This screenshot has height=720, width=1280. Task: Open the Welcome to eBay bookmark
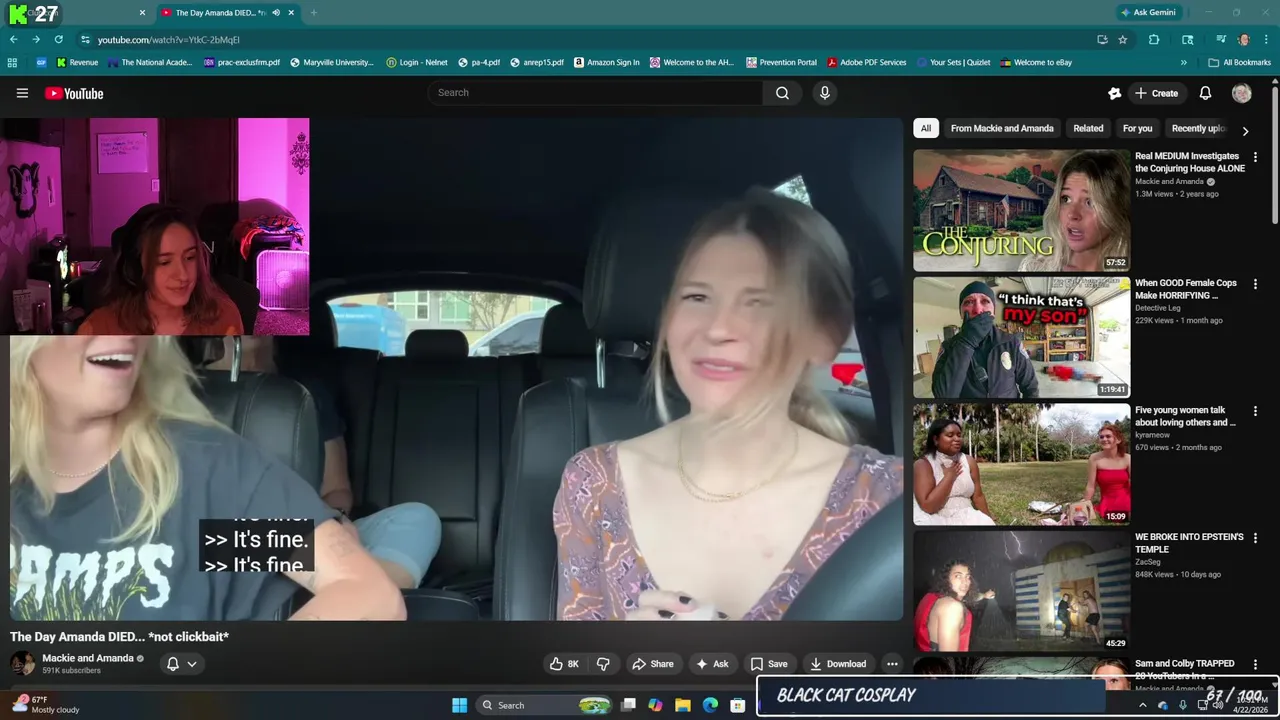pos(1036,62)
